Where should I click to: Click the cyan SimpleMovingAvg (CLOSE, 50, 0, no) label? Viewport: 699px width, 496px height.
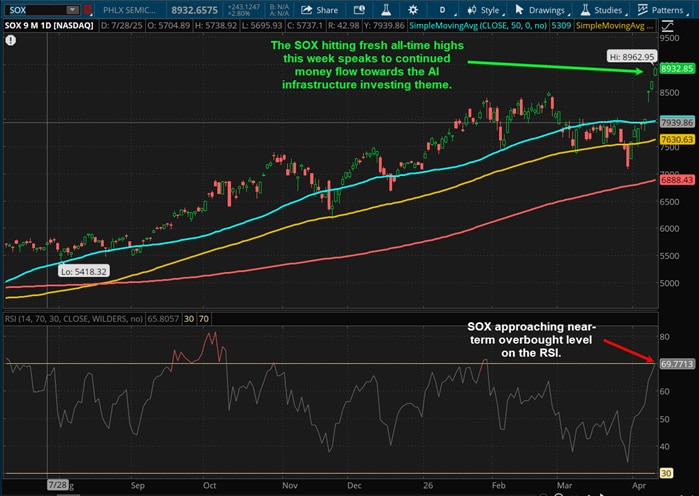click(478, 25)
